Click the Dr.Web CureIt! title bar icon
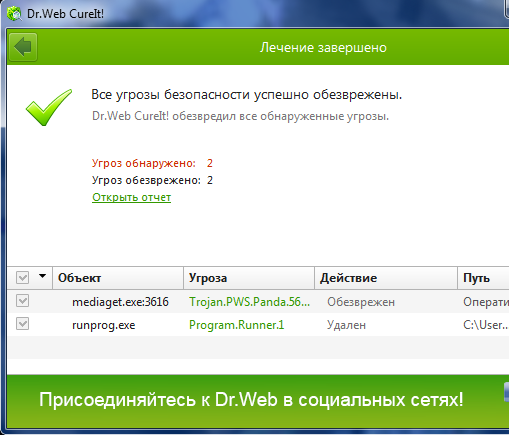 coord(14,14)
